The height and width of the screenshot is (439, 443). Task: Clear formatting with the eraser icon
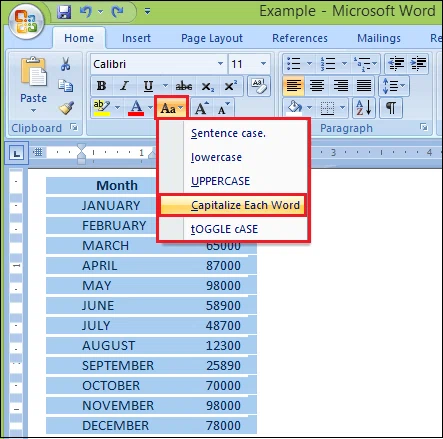(259, 86)
